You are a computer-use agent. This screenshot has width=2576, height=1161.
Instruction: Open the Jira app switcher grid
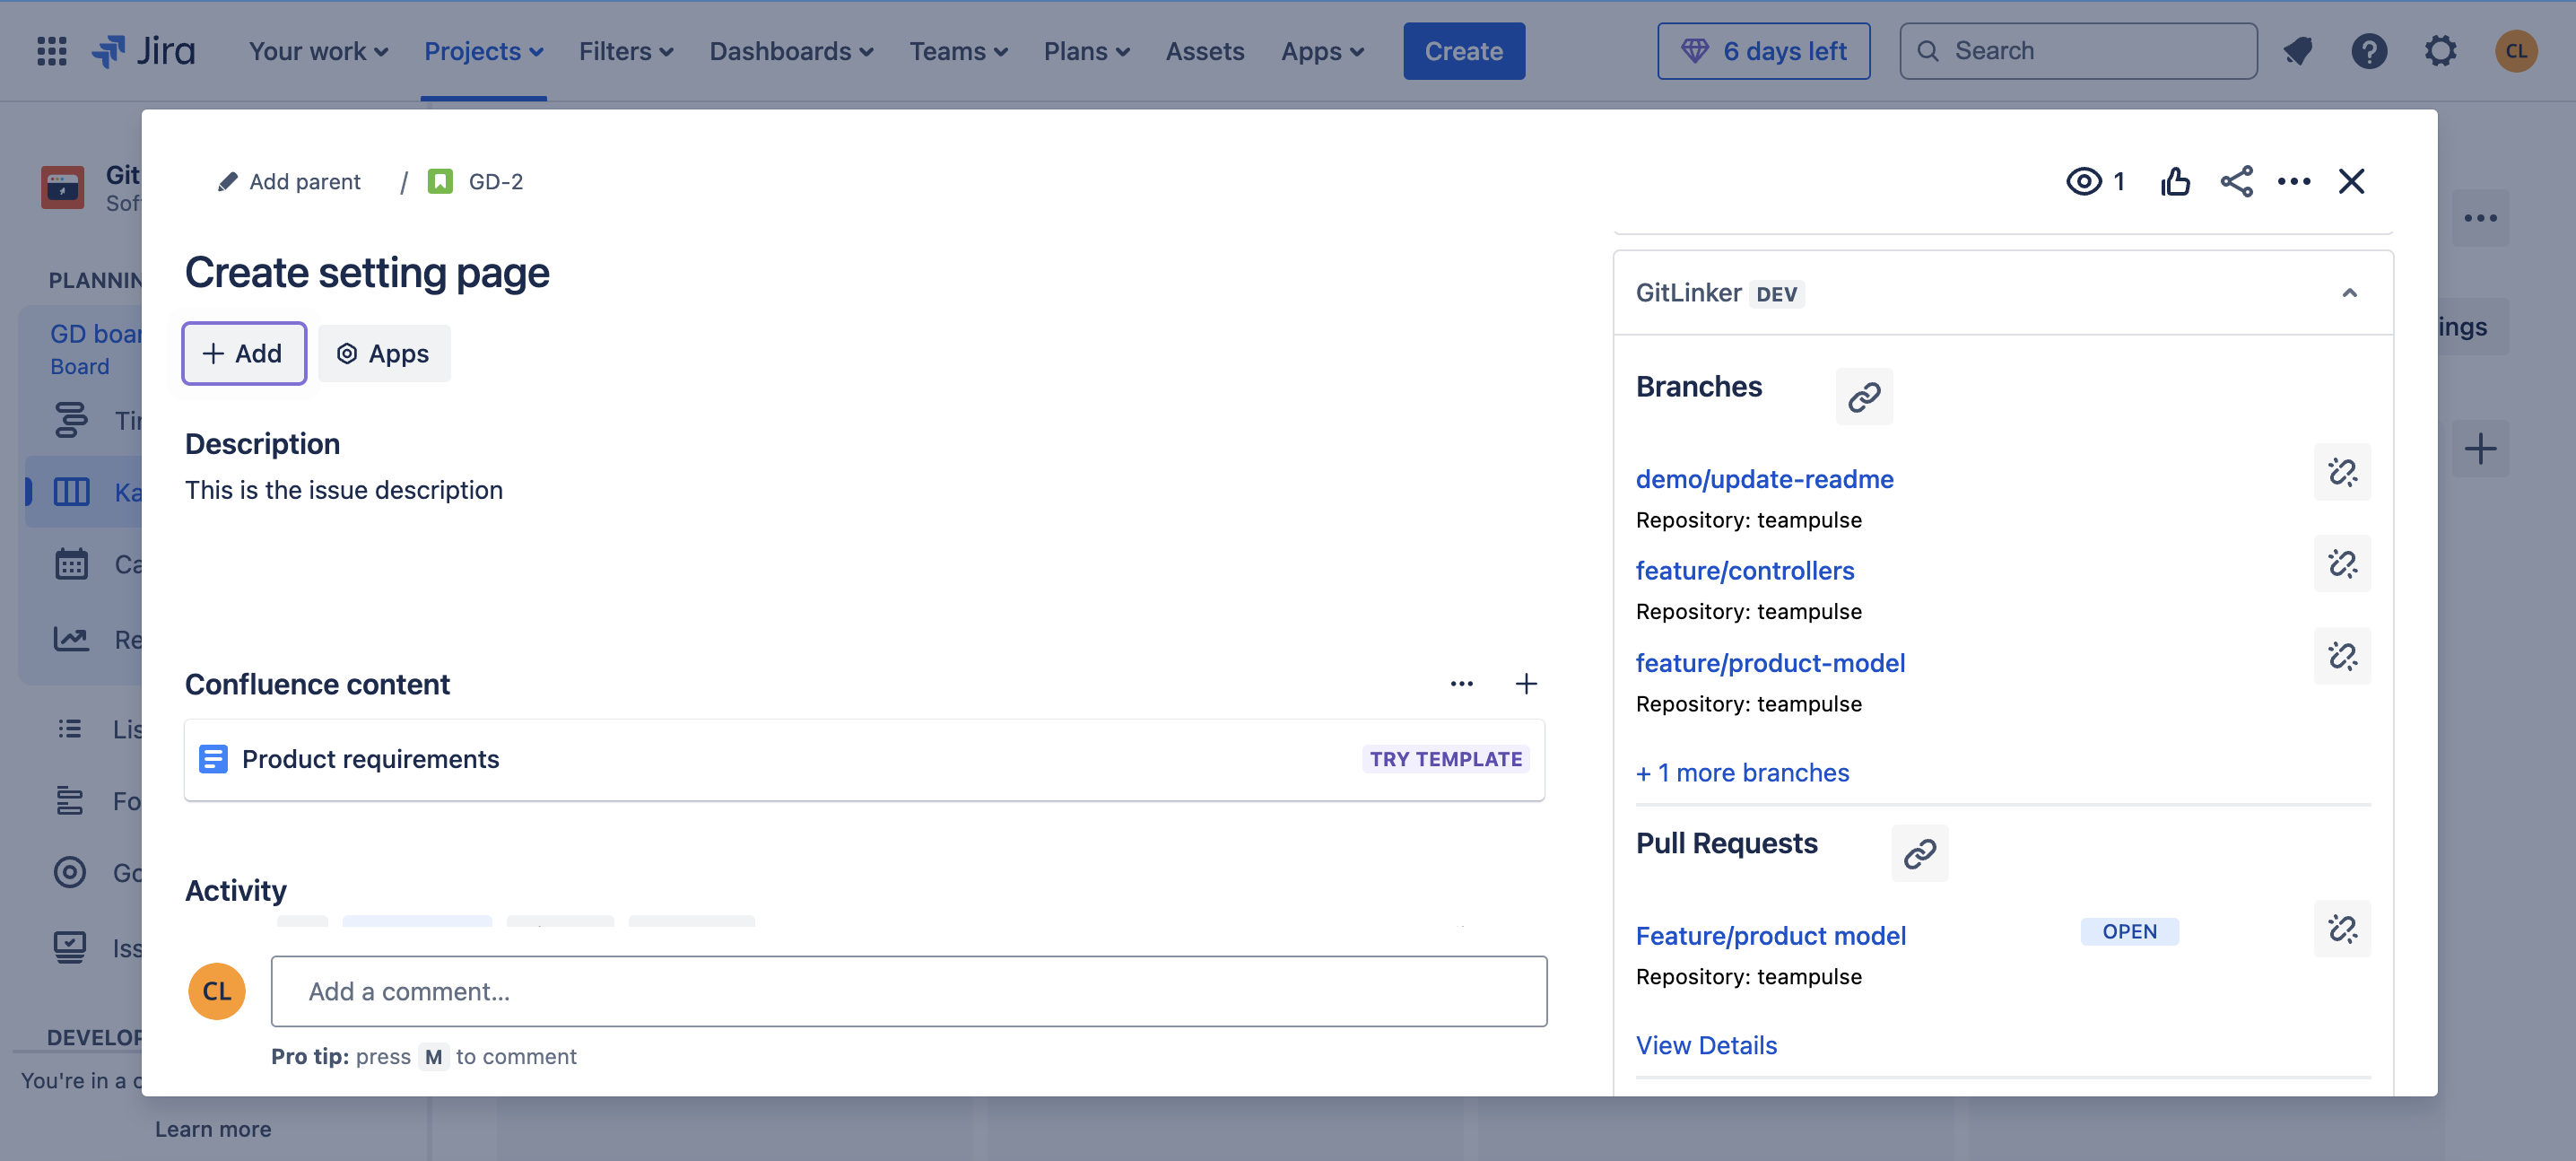[51, 51]
